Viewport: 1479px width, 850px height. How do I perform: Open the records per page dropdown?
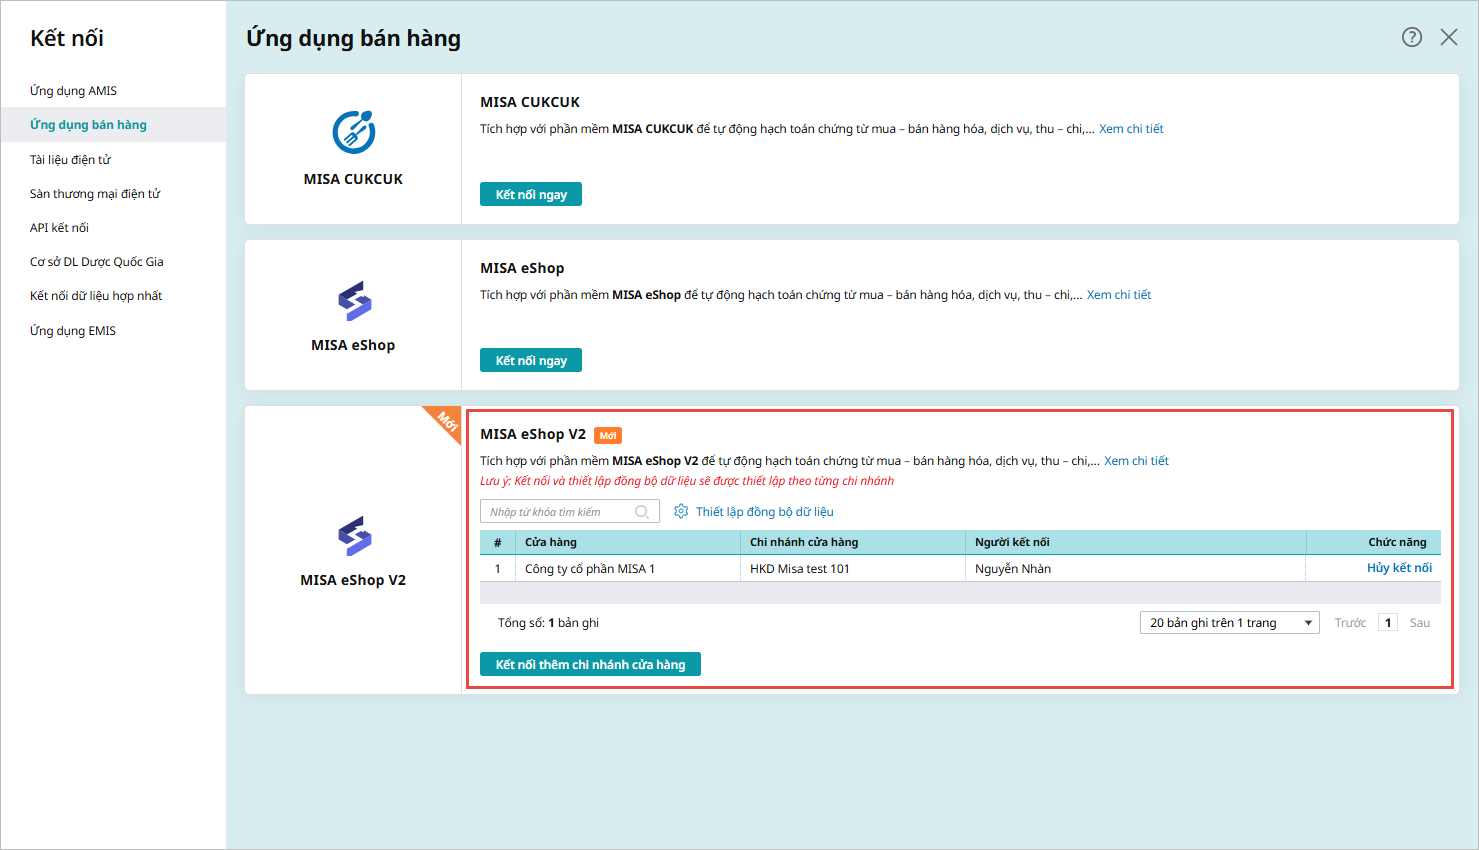(1229, 623)
